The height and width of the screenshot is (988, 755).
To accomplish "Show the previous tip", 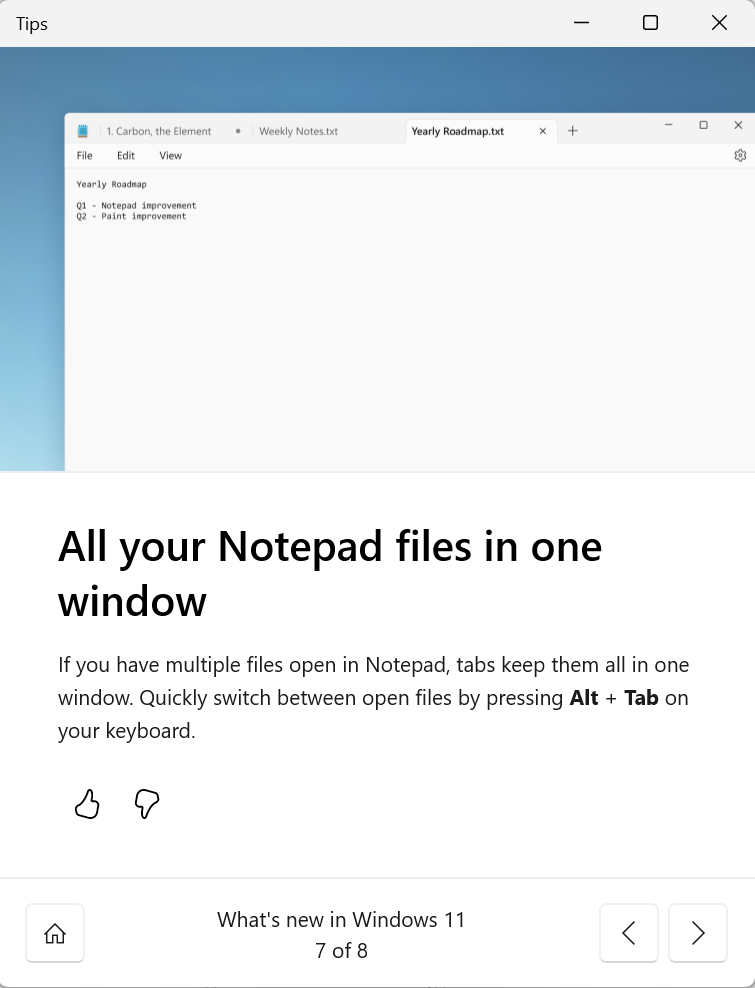I will tap(628, 933).
